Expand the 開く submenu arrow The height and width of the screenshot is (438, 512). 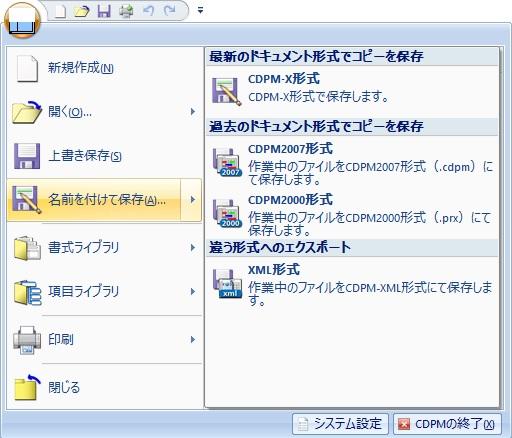(x=193, y=112)
